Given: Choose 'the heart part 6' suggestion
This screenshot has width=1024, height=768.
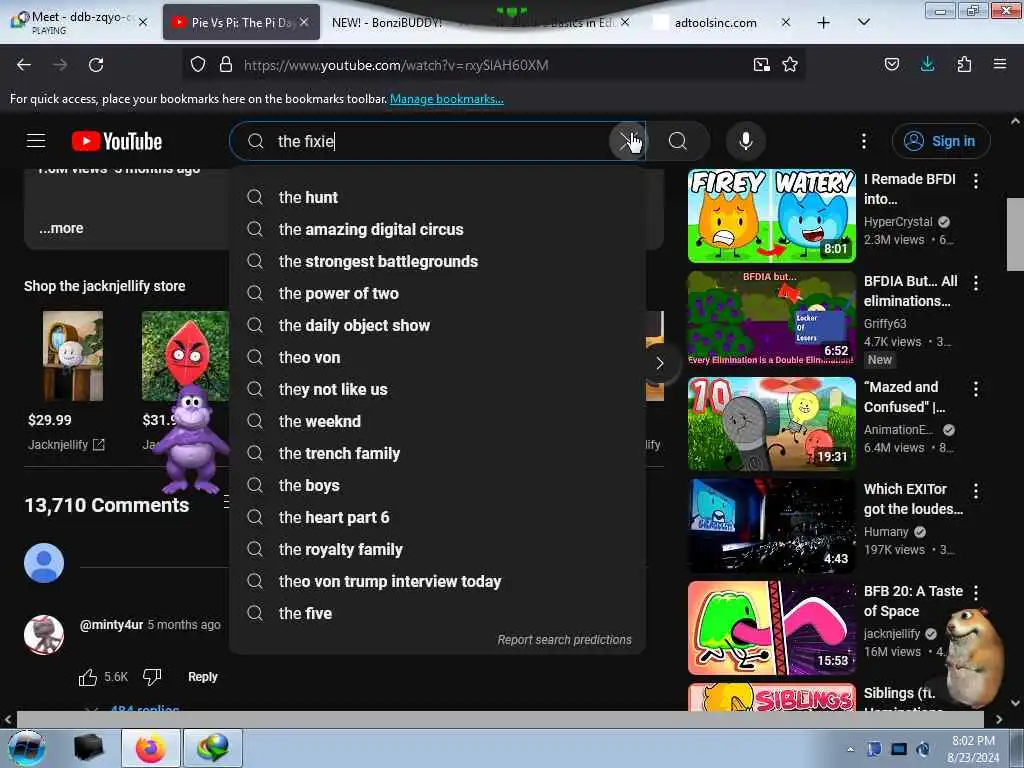Looking at the screenshot, I should click(437, 517).
